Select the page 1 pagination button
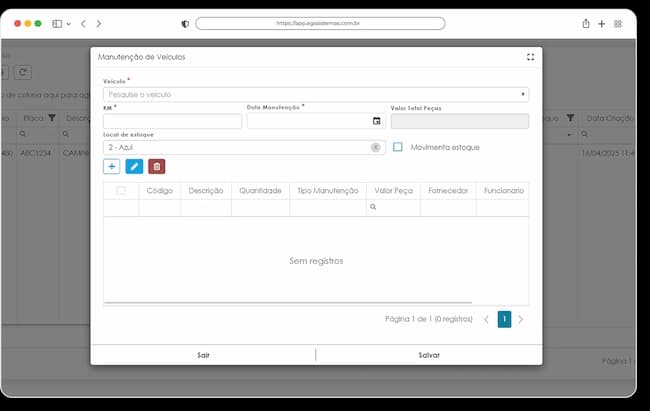Image resolution: width=650 pixels, height=411 pixels. tap(504, 319)
